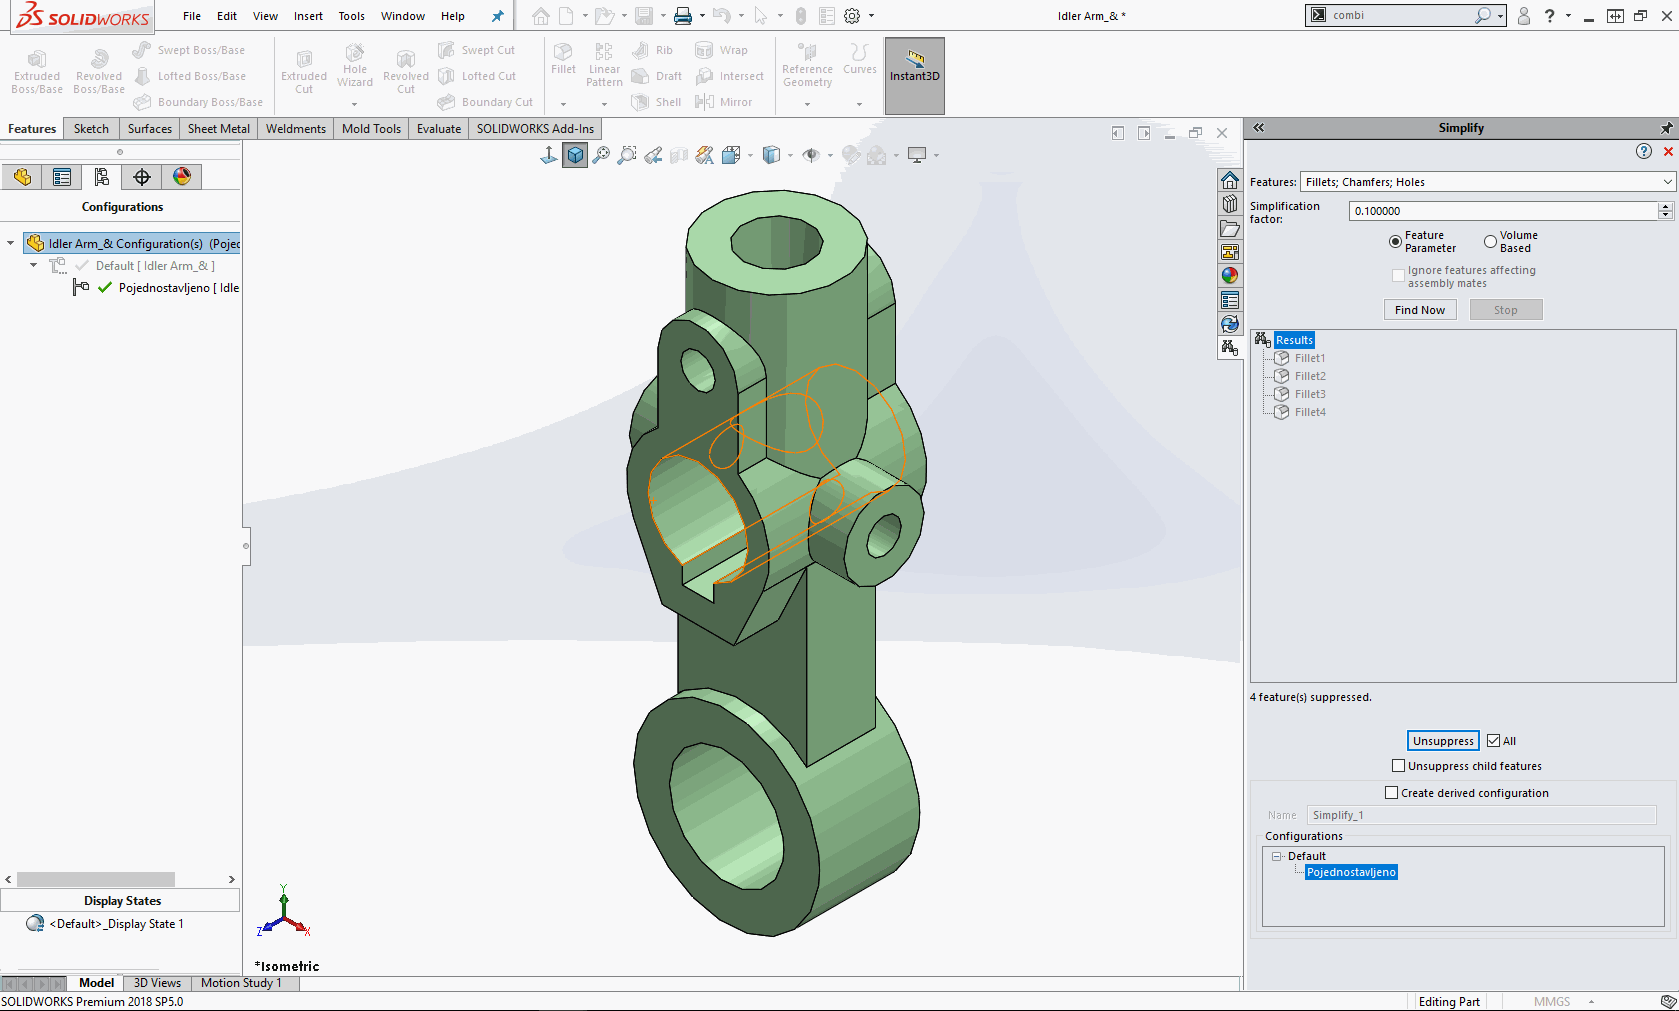Click the Find Now button

tap(1419, 310)
